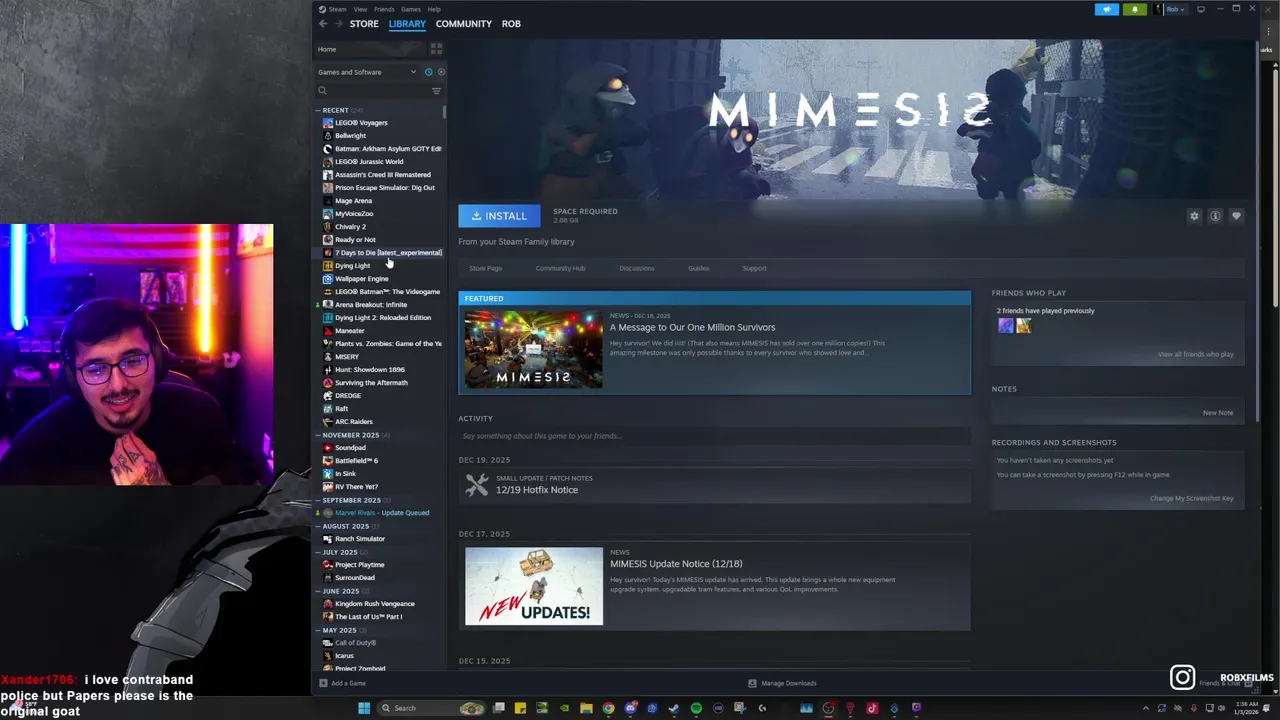Screen dimensions: 1280x720
Task: Collapse the AUGUST 2025 category
Action: [318, 526]
